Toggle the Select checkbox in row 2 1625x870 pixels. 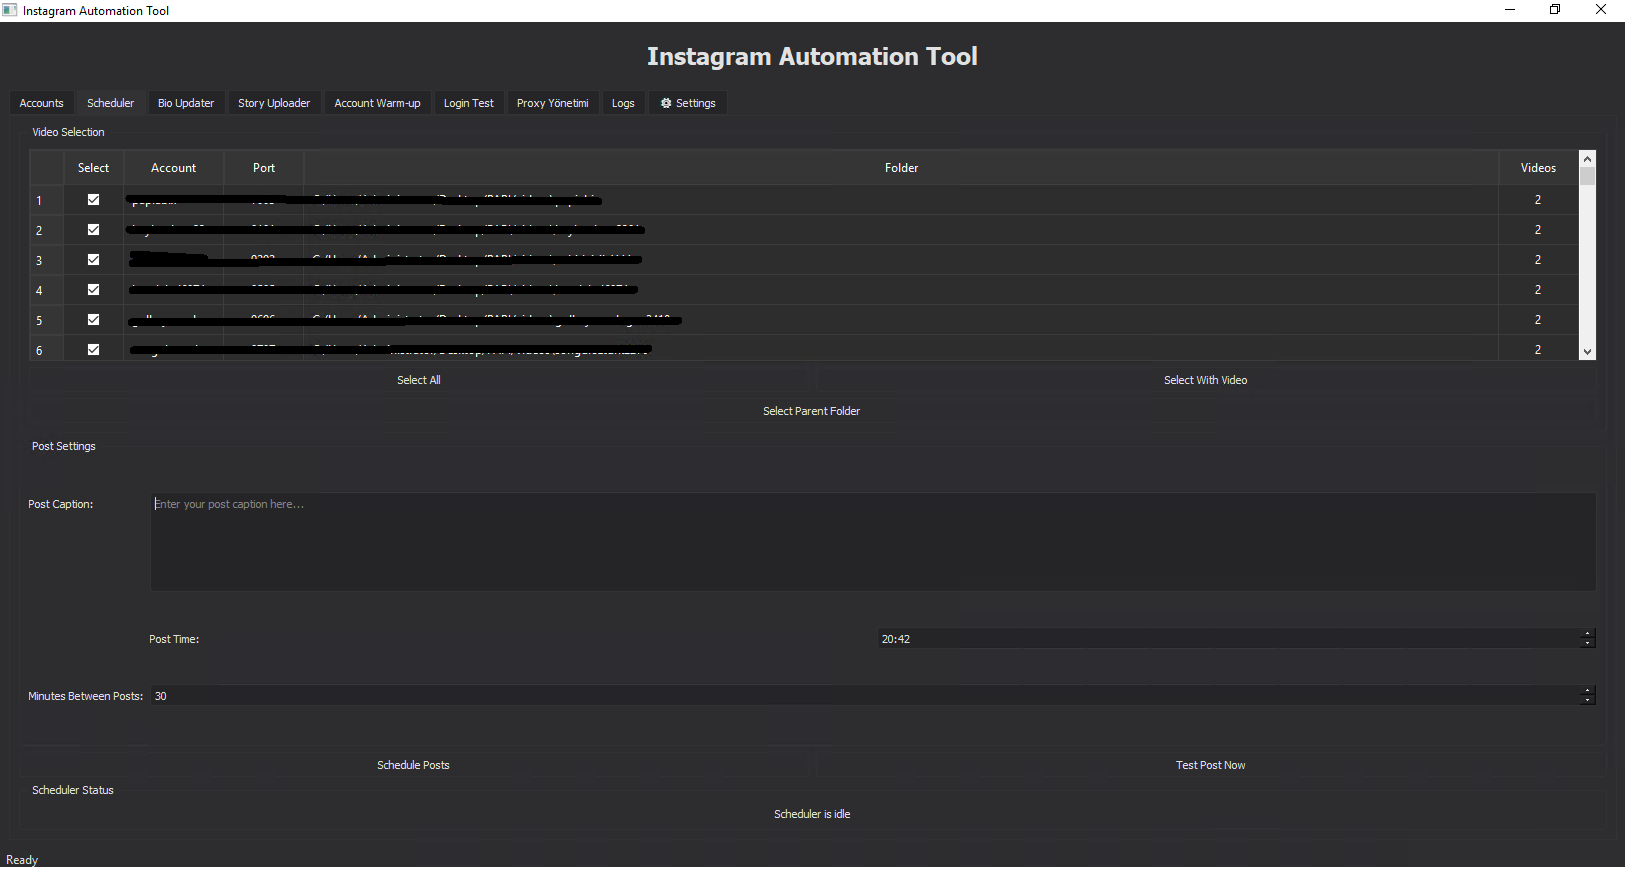[93, 230]
